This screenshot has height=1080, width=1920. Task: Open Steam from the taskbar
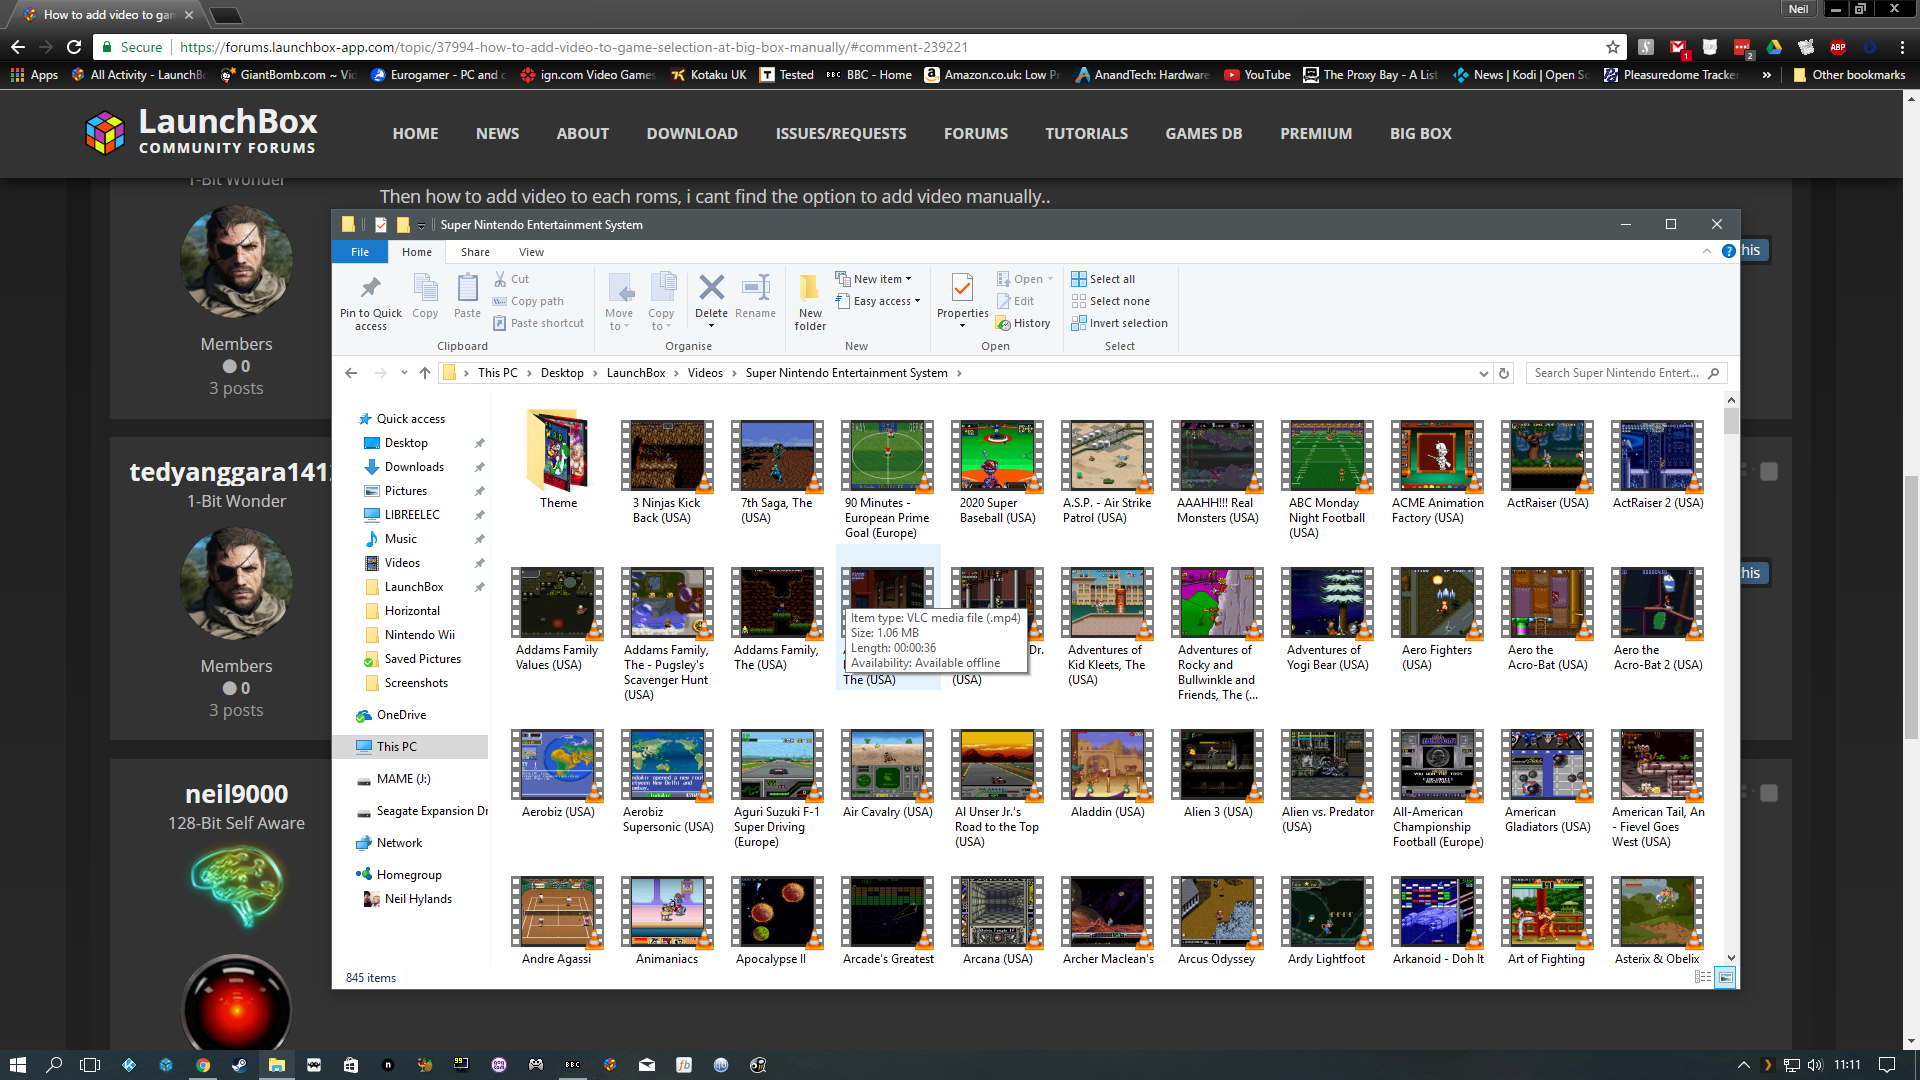click(x=239, y=1065)
